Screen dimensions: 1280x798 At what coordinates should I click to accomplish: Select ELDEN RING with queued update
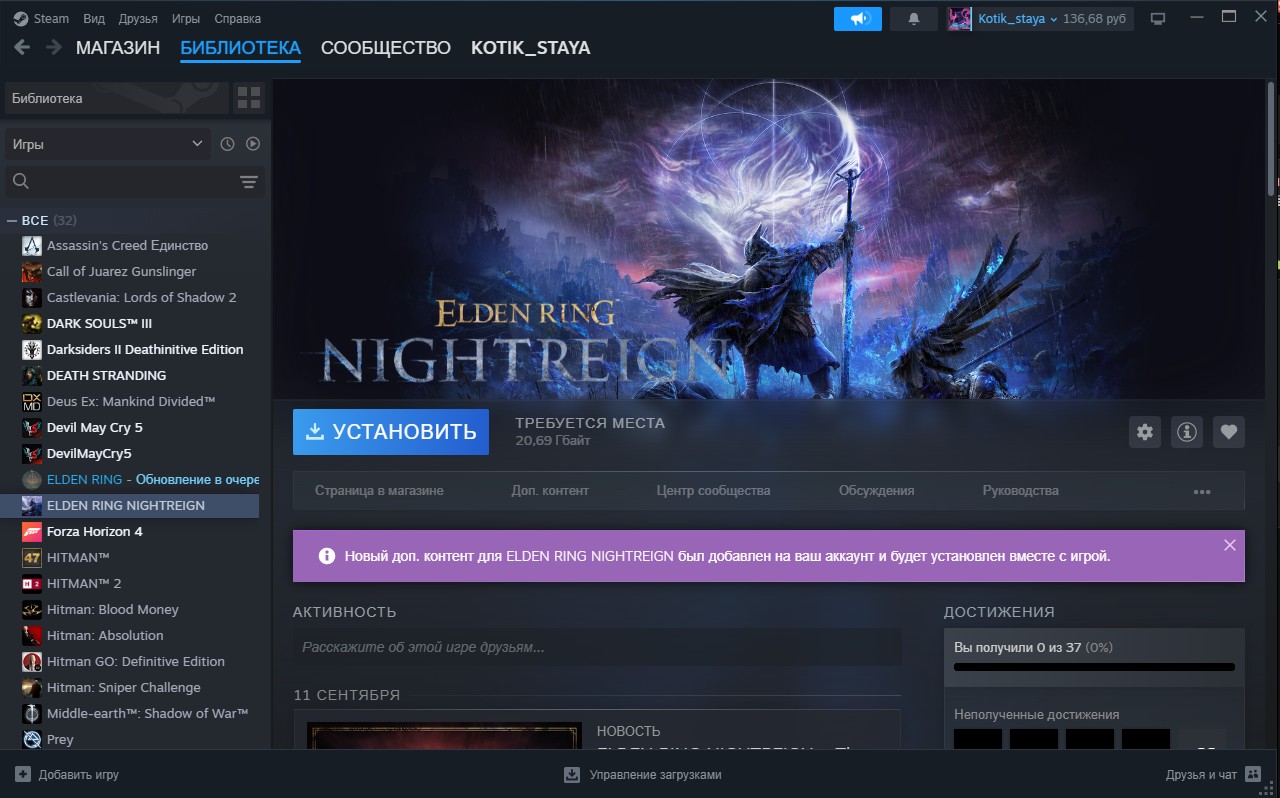tap(139, 479)
